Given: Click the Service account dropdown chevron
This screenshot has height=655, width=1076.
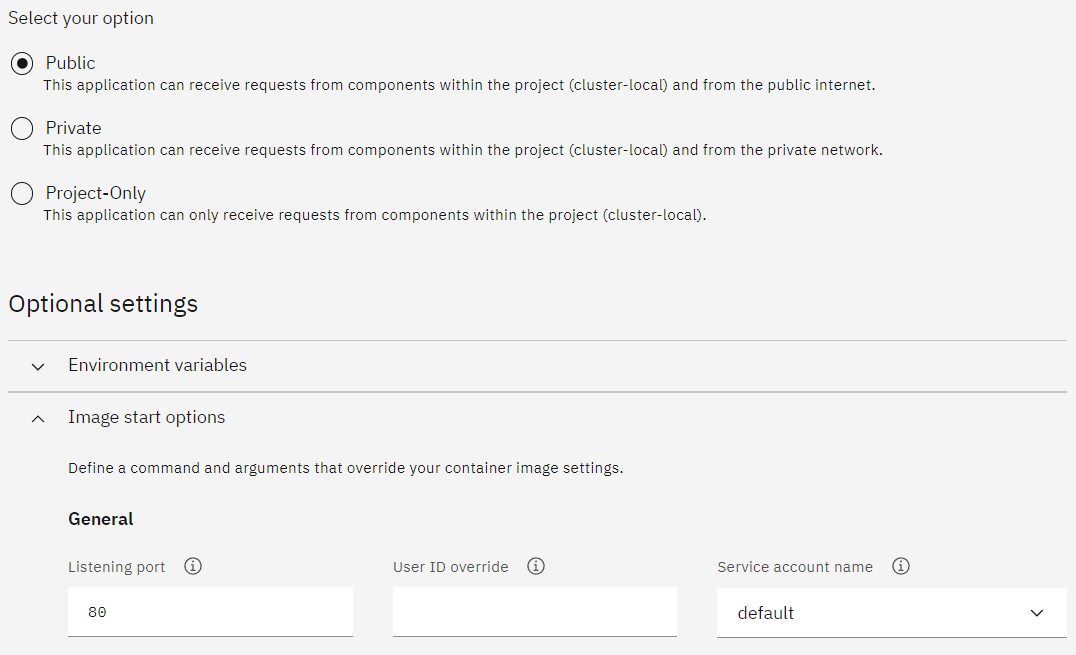Looking at the screenshot, I should (x=1037, y=612).
